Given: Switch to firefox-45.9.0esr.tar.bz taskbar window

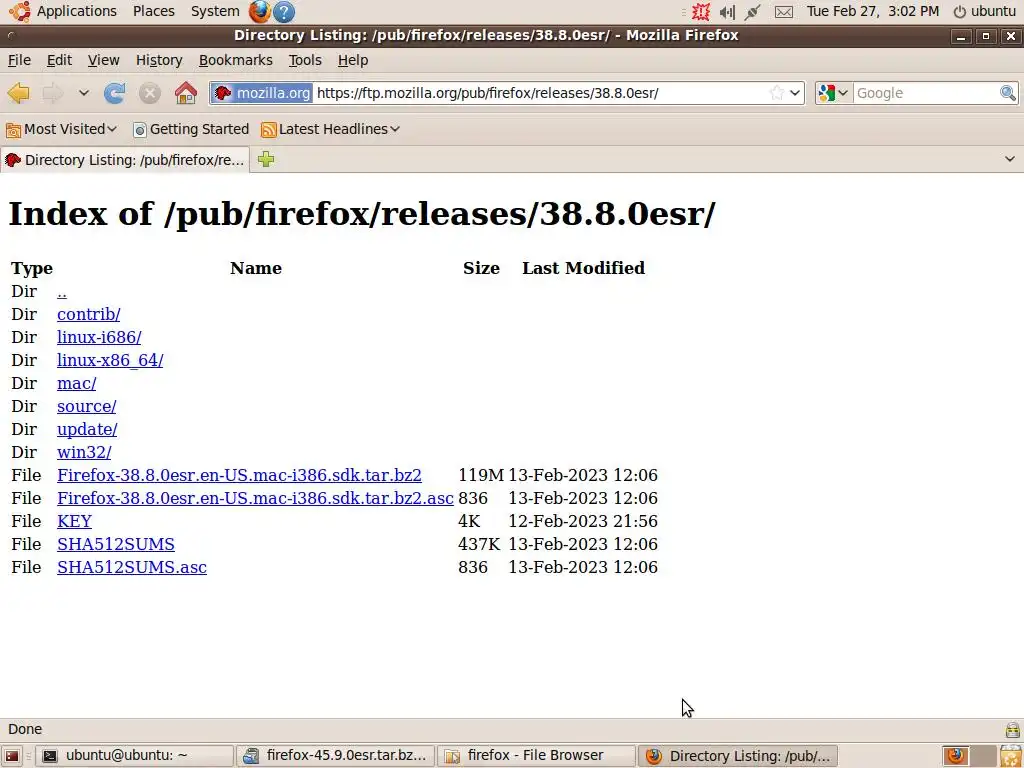Looking at the screenshot, I should pos(335,756).
